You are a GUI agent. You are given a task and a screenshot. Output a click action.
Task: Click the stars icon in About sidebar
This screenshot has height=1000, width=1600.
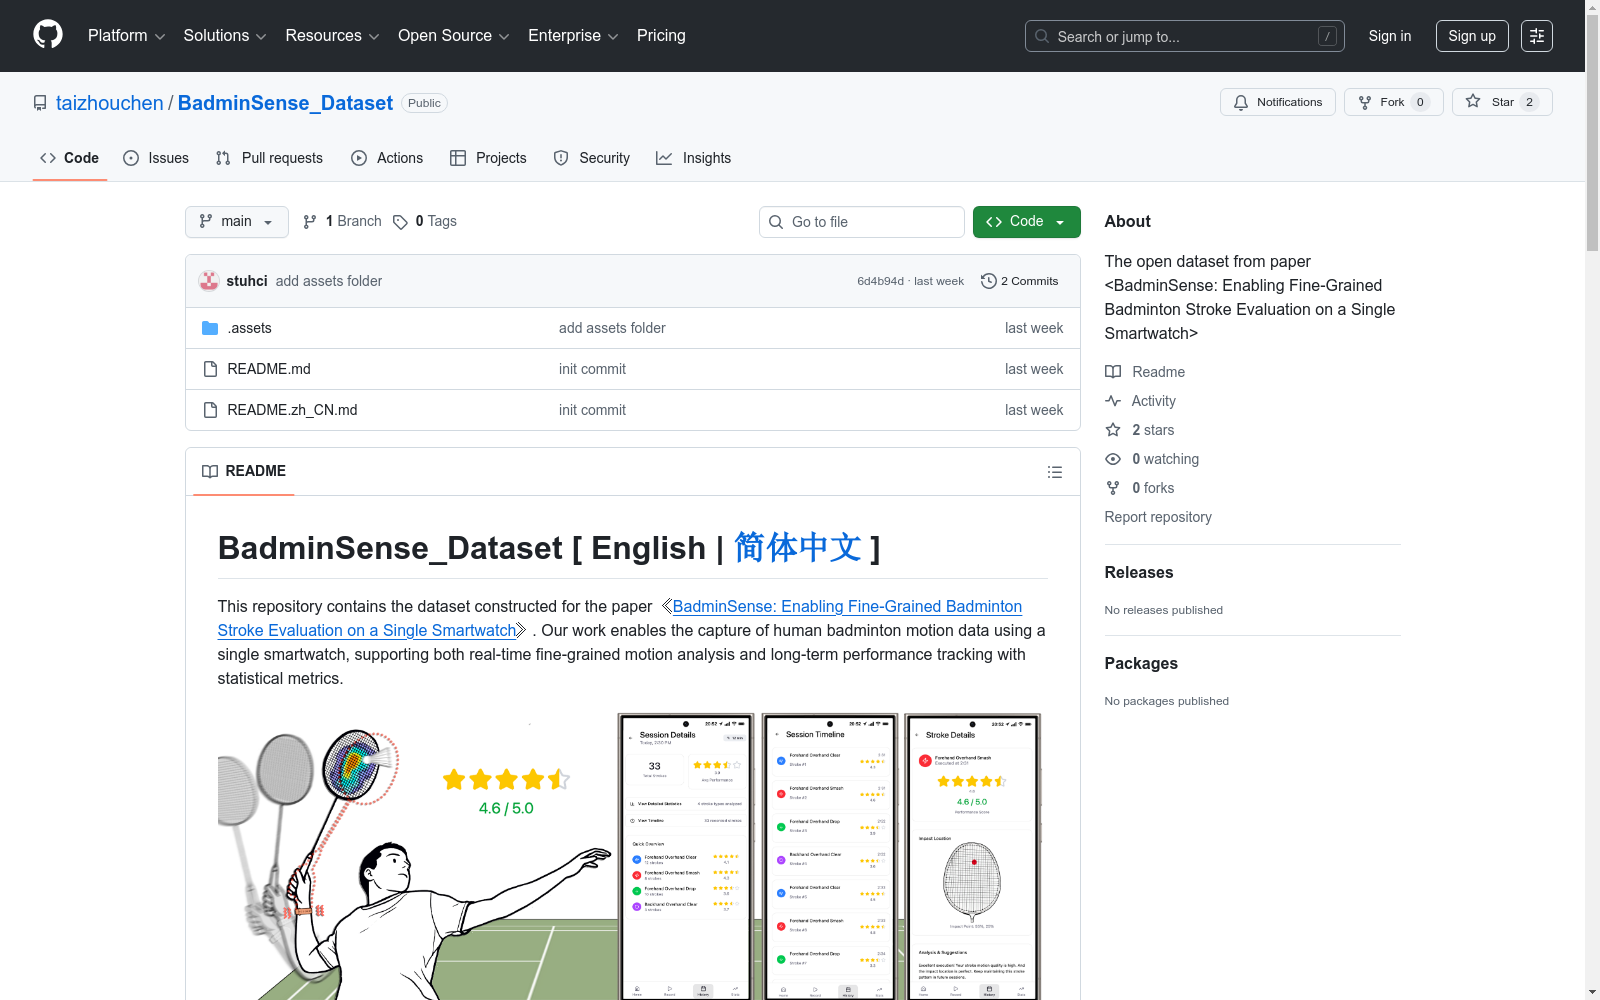[x=1113, y=430]
